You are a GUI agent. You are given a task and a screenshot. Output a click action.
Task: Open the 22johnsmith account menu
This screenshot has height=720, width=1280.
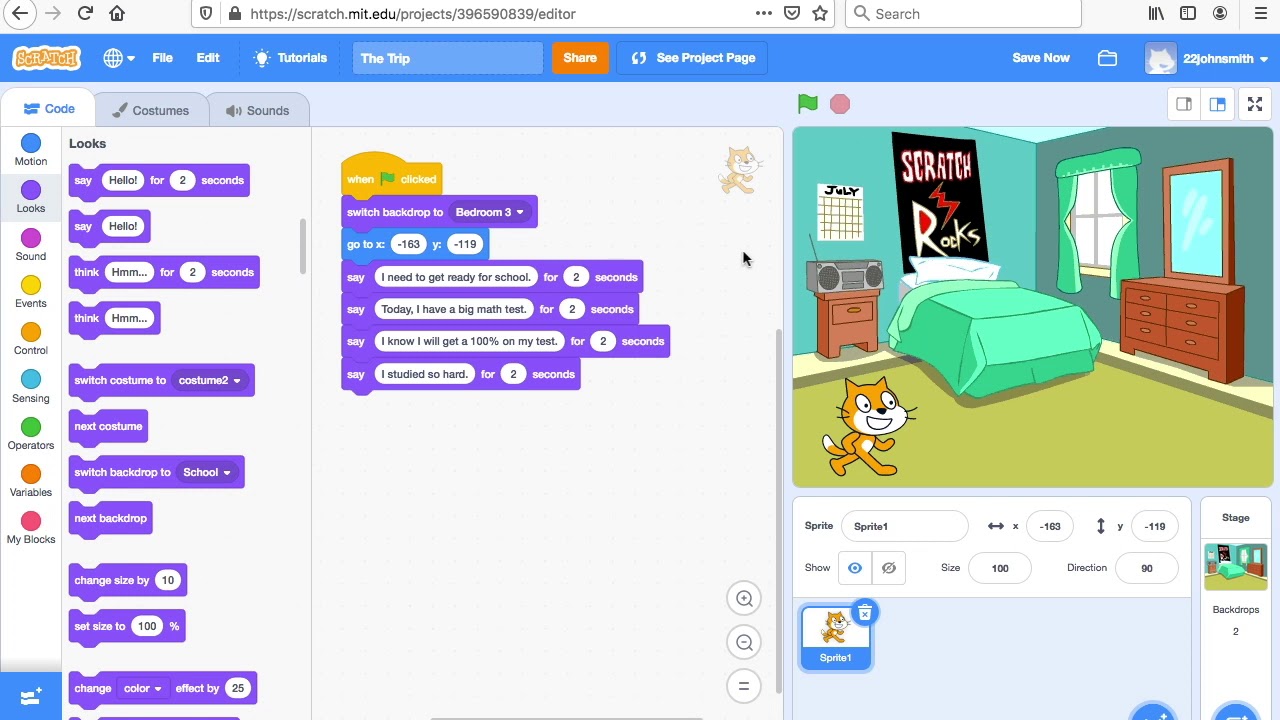click(x=1207, y=58)
